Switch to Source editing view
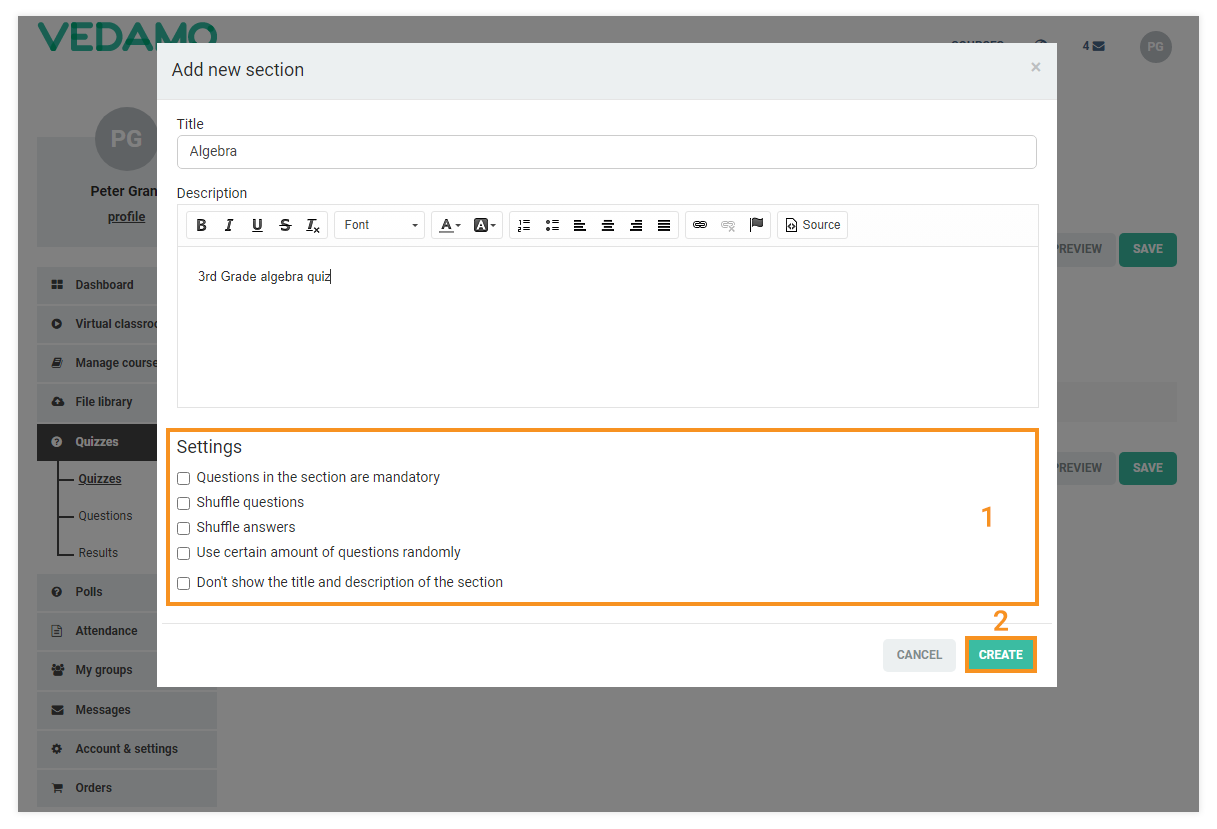 tap(812, 225)
